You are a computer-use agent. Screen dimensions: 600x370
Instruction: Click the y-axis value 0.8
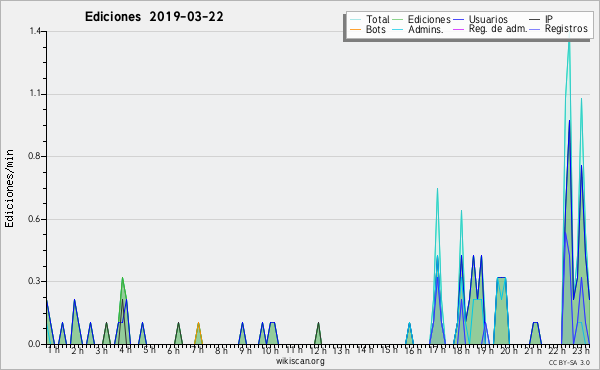tap(34, 156)
